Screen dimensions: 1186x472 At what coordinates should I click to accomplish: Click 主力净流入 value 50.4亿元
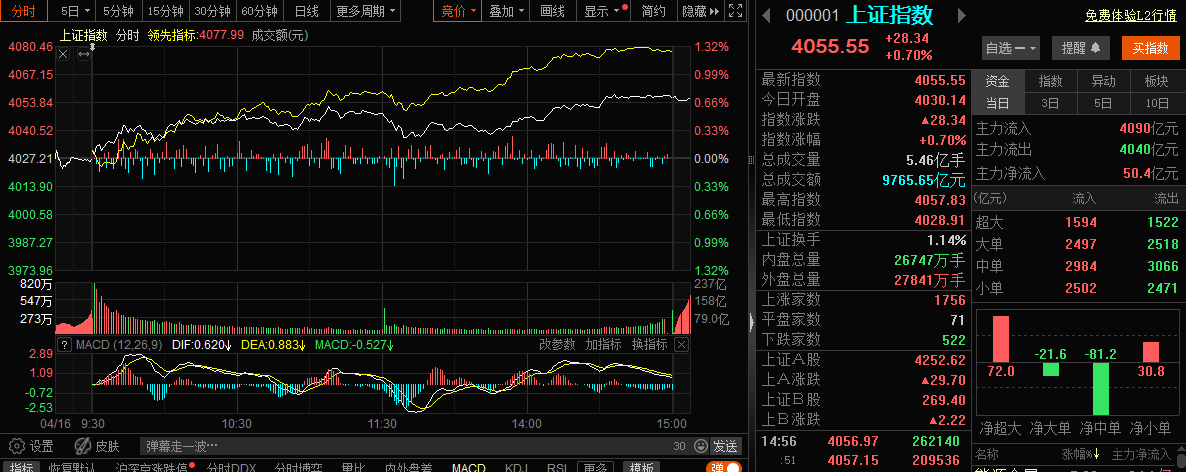point(1150,173)
